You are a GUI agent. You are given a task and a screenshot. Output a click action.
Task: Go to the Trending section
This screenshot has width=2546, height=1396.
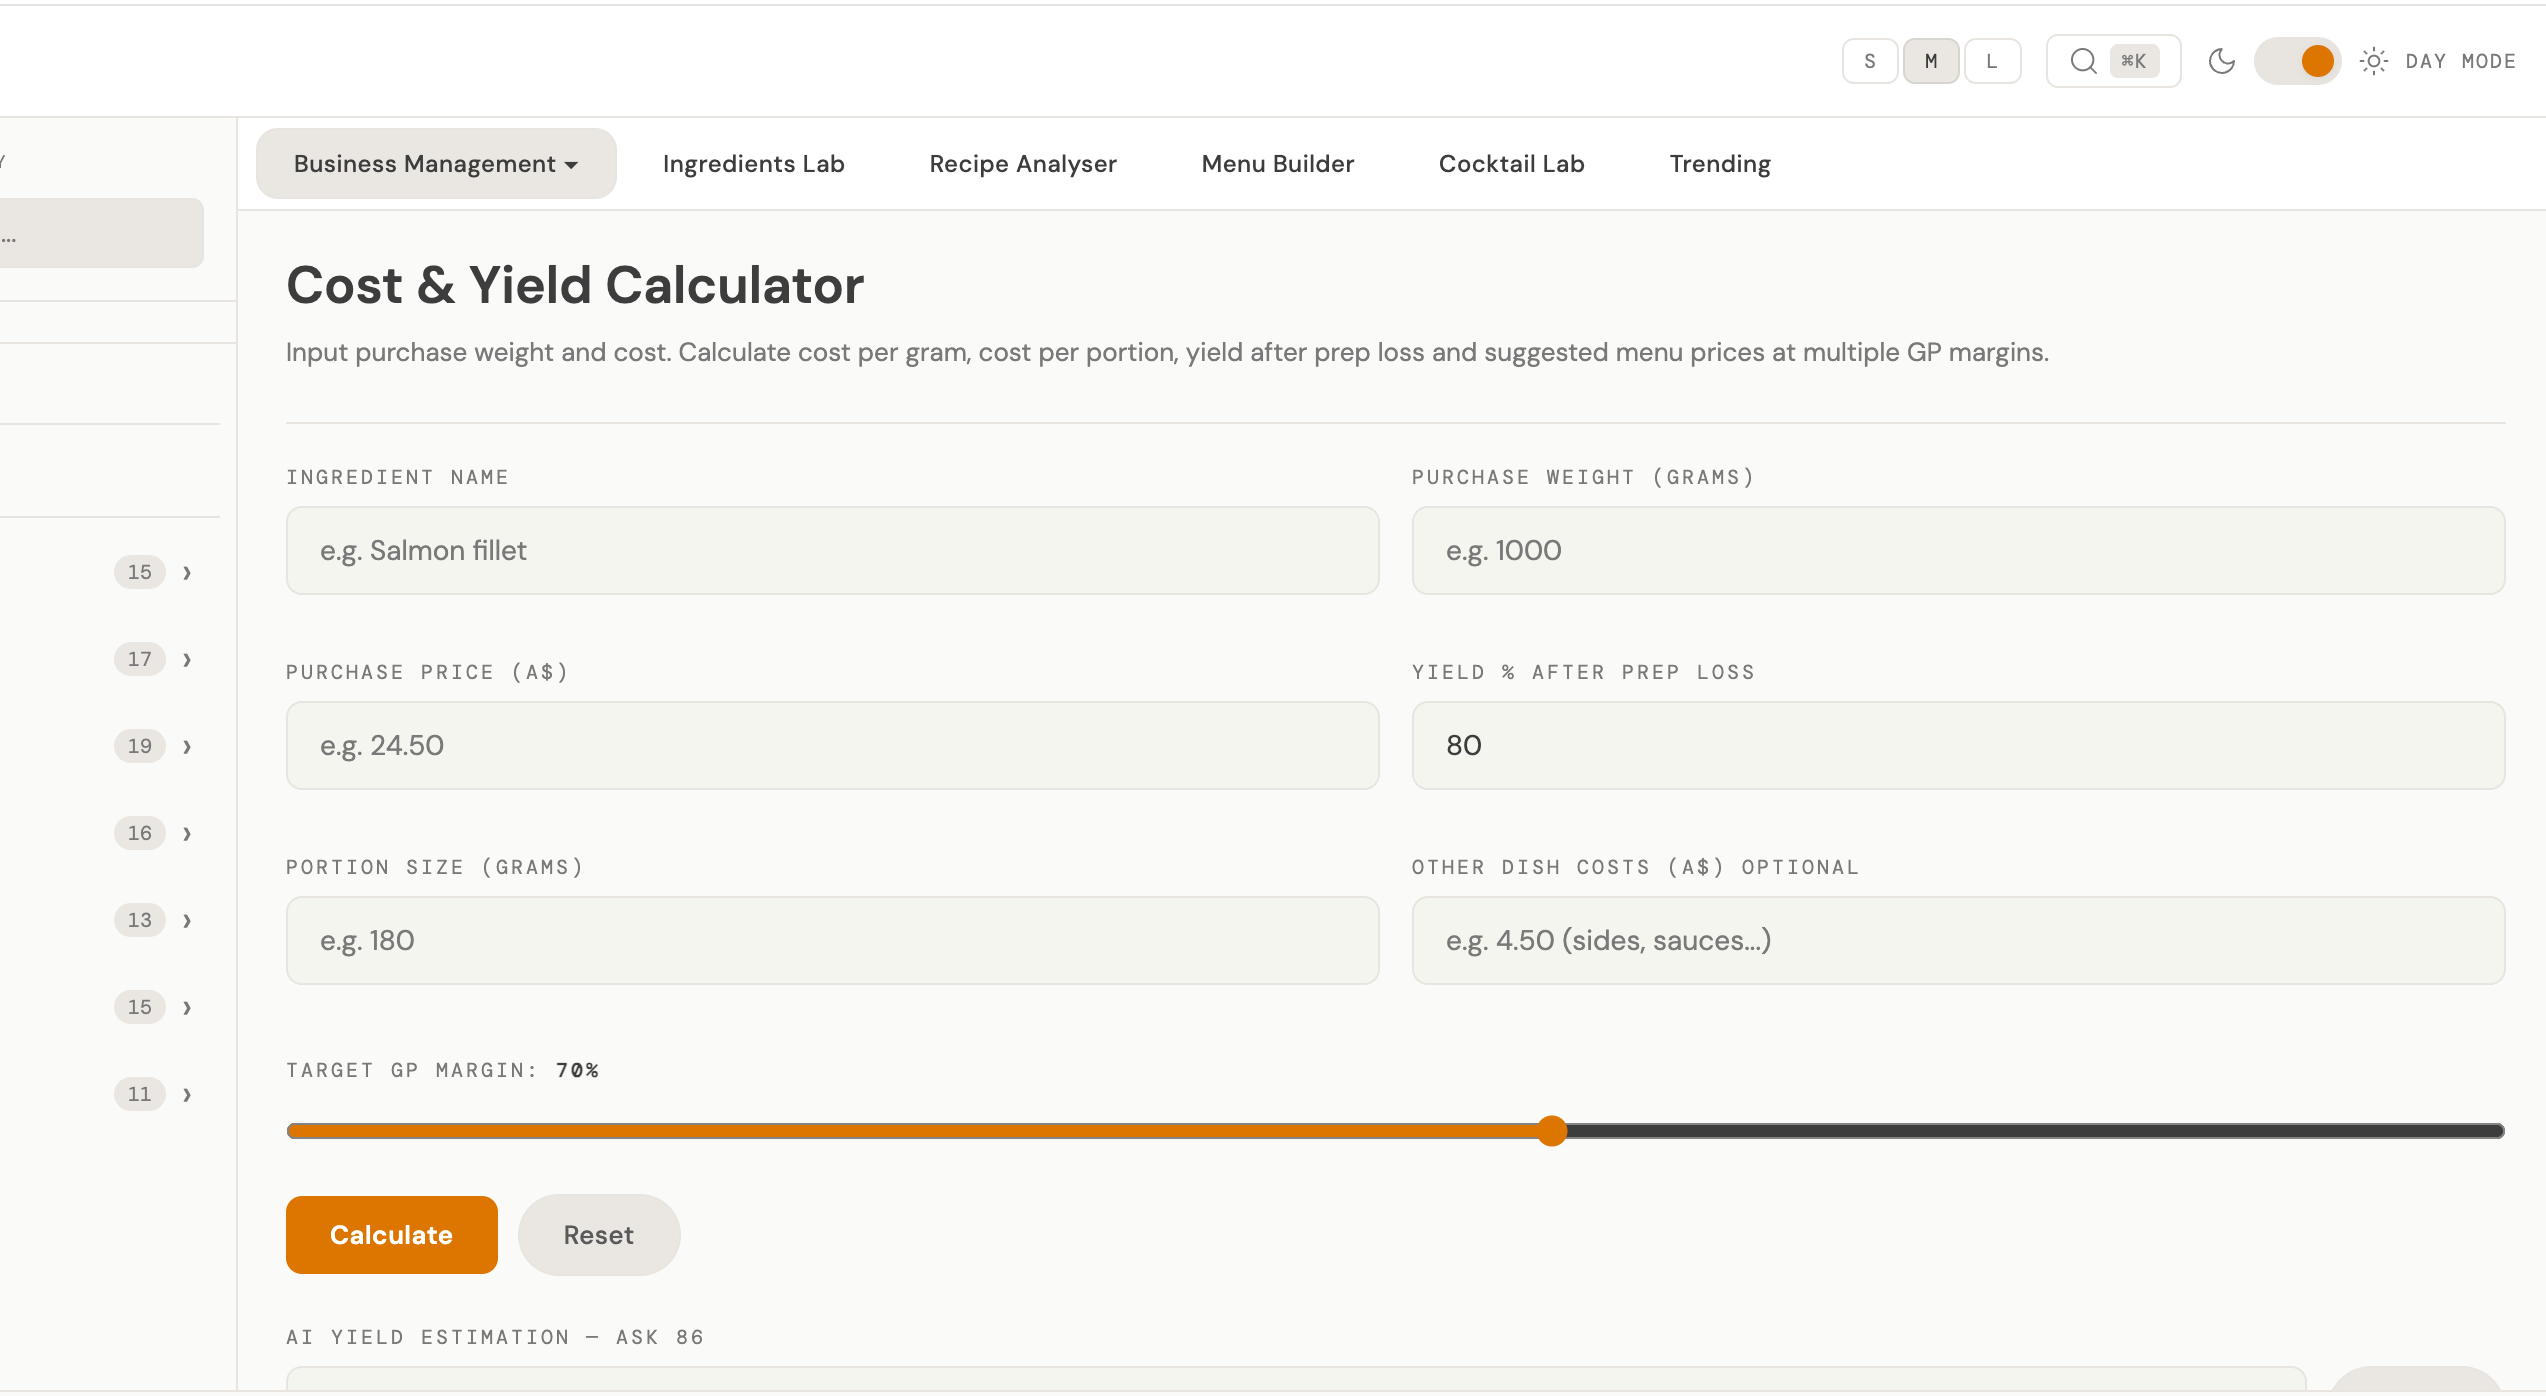coord(1719,163)
